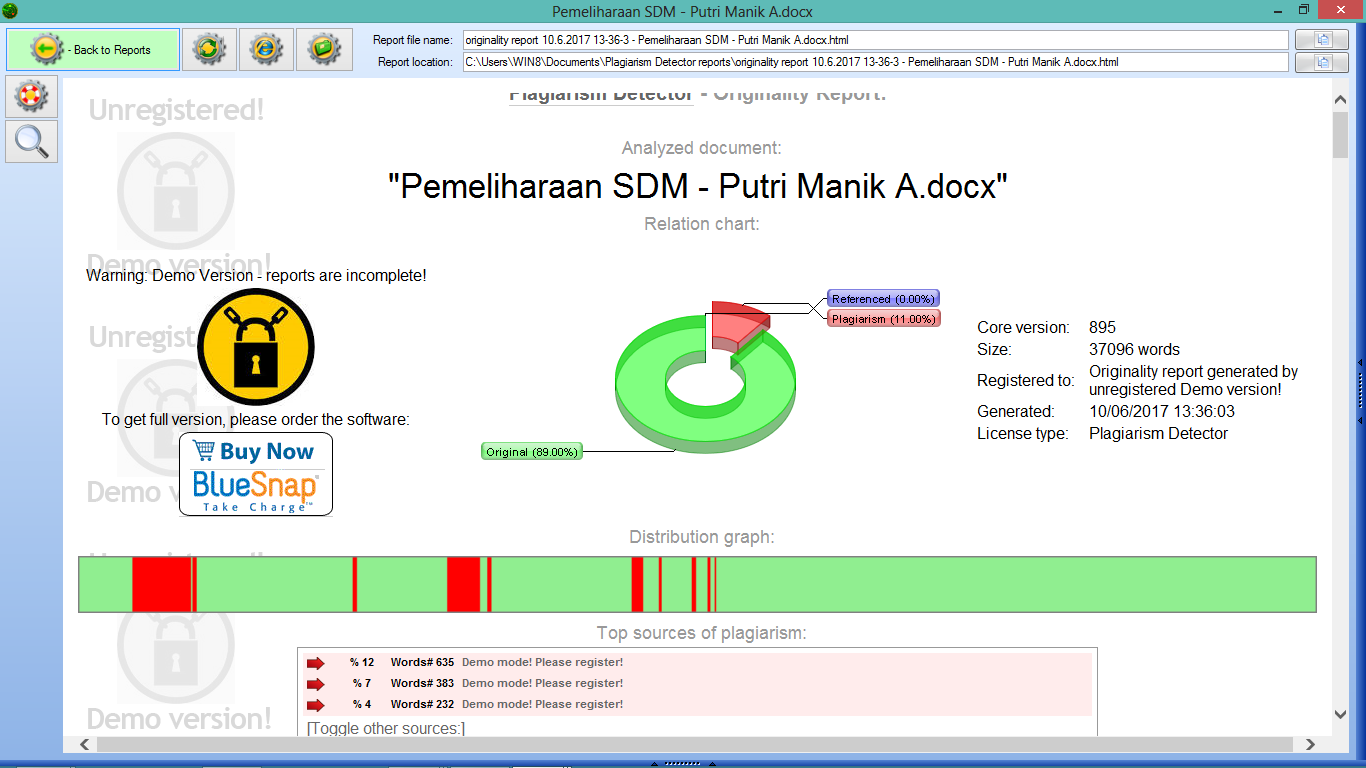Image resolution: width=1366 pixels, height=768 pixels.
Task: Click red arrow beside the % 4 source
Action: (316, 705)
